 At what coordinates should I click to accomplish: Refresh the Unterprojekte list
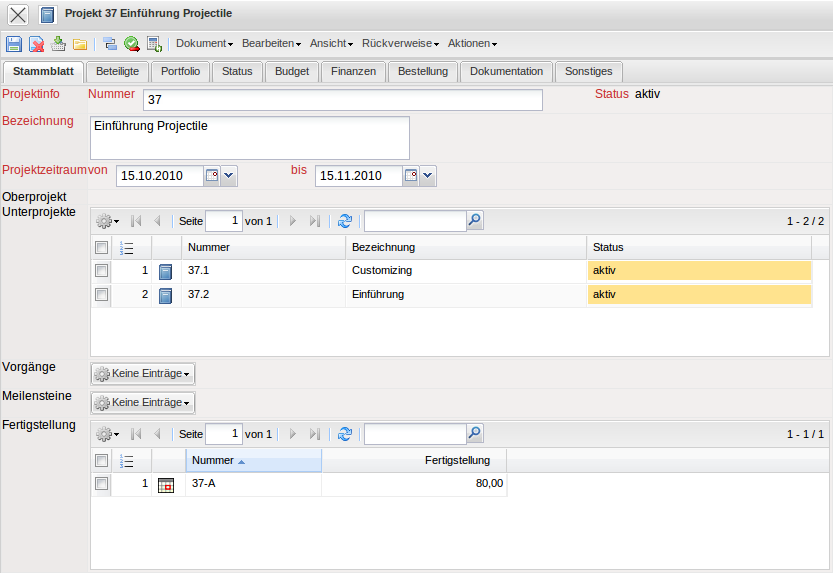coord(345,221)
